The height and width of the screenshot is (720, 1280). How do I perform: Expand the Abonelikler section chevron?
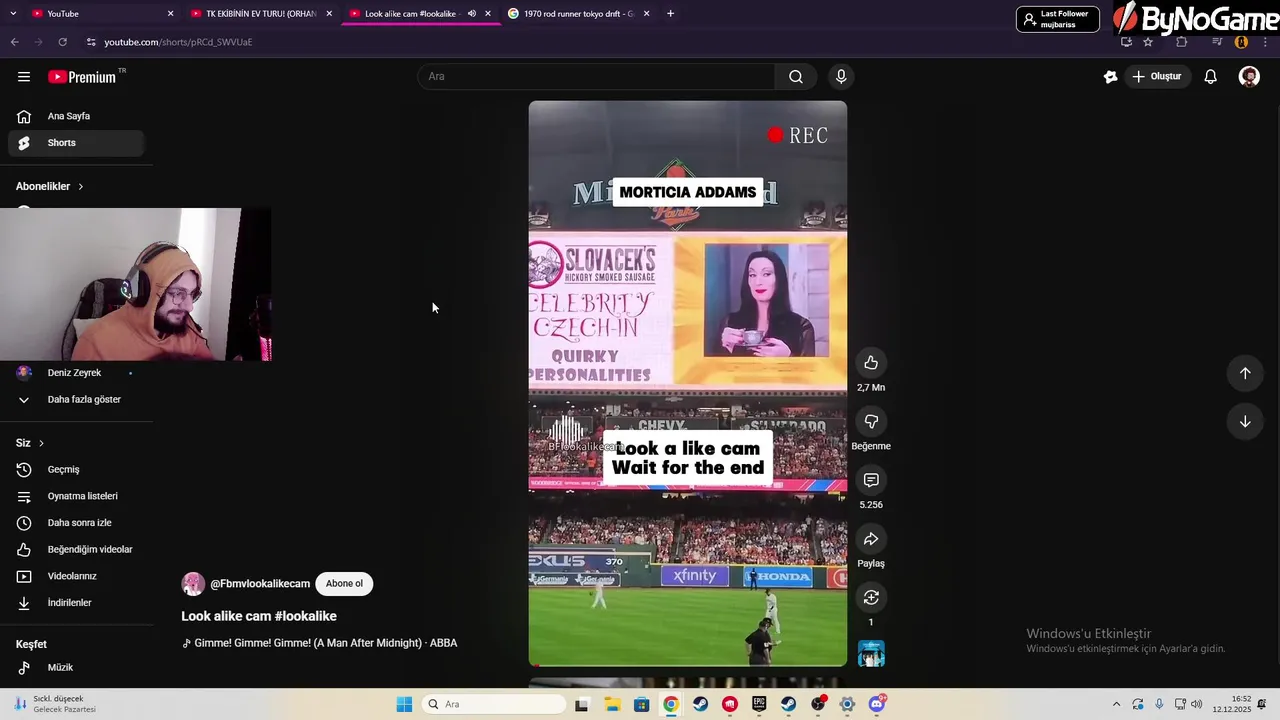pyautogui.click(x=81, y=187)
